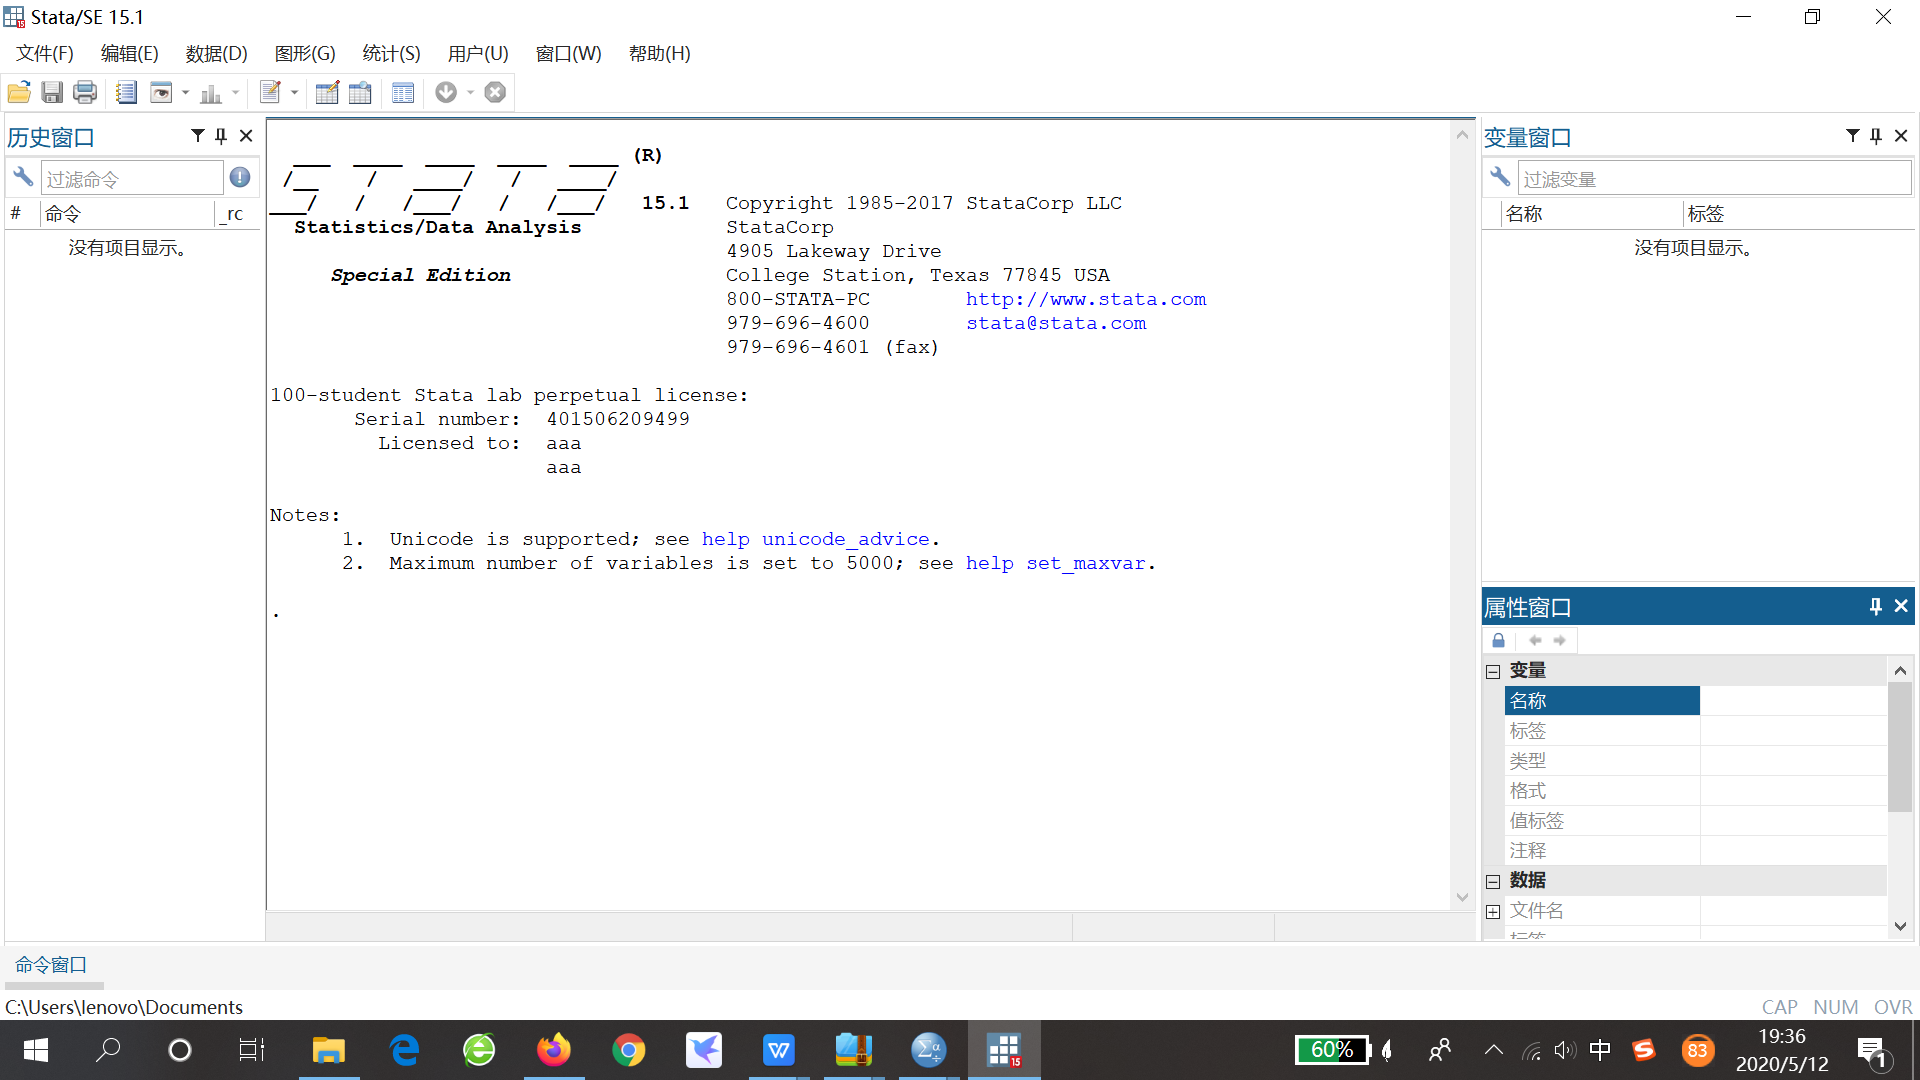Open the 统计(S) menu
The width and height of the screenshot is (1920, 1080).
(x=391, y=54)
